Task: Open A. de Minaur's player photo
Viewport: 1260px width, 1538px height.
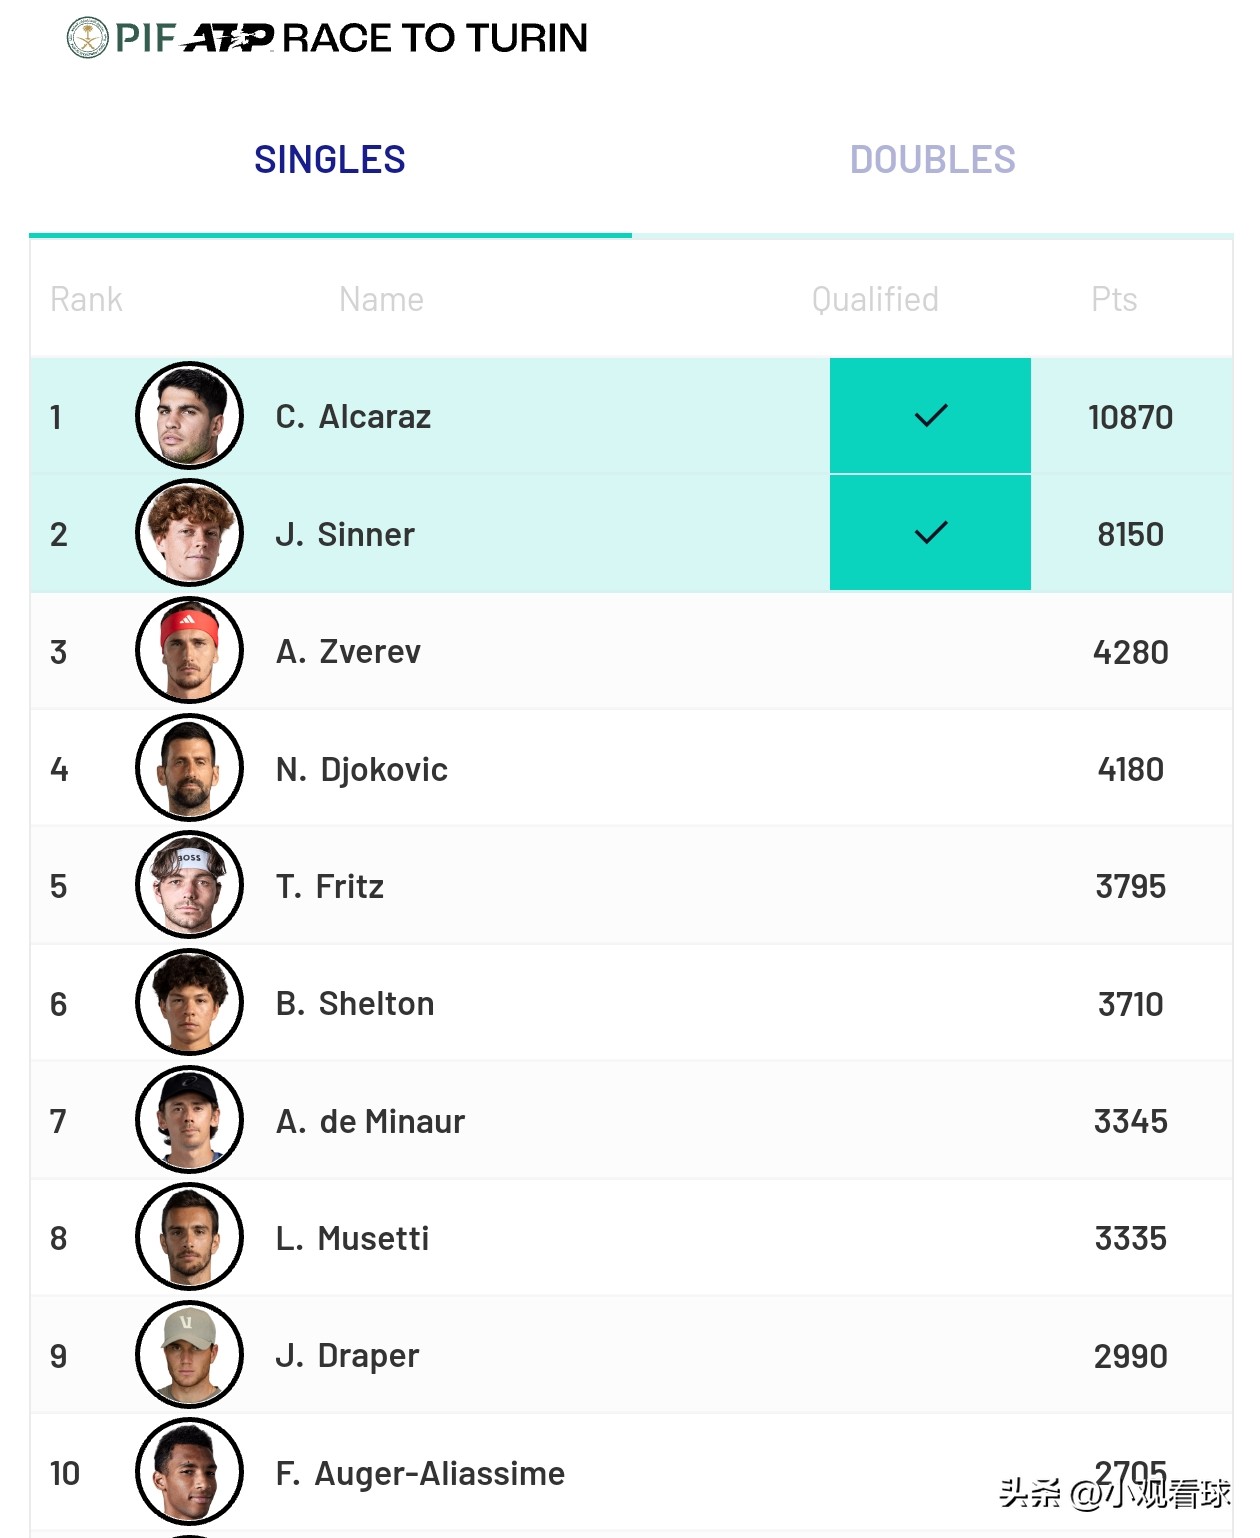Action: 189,1120
